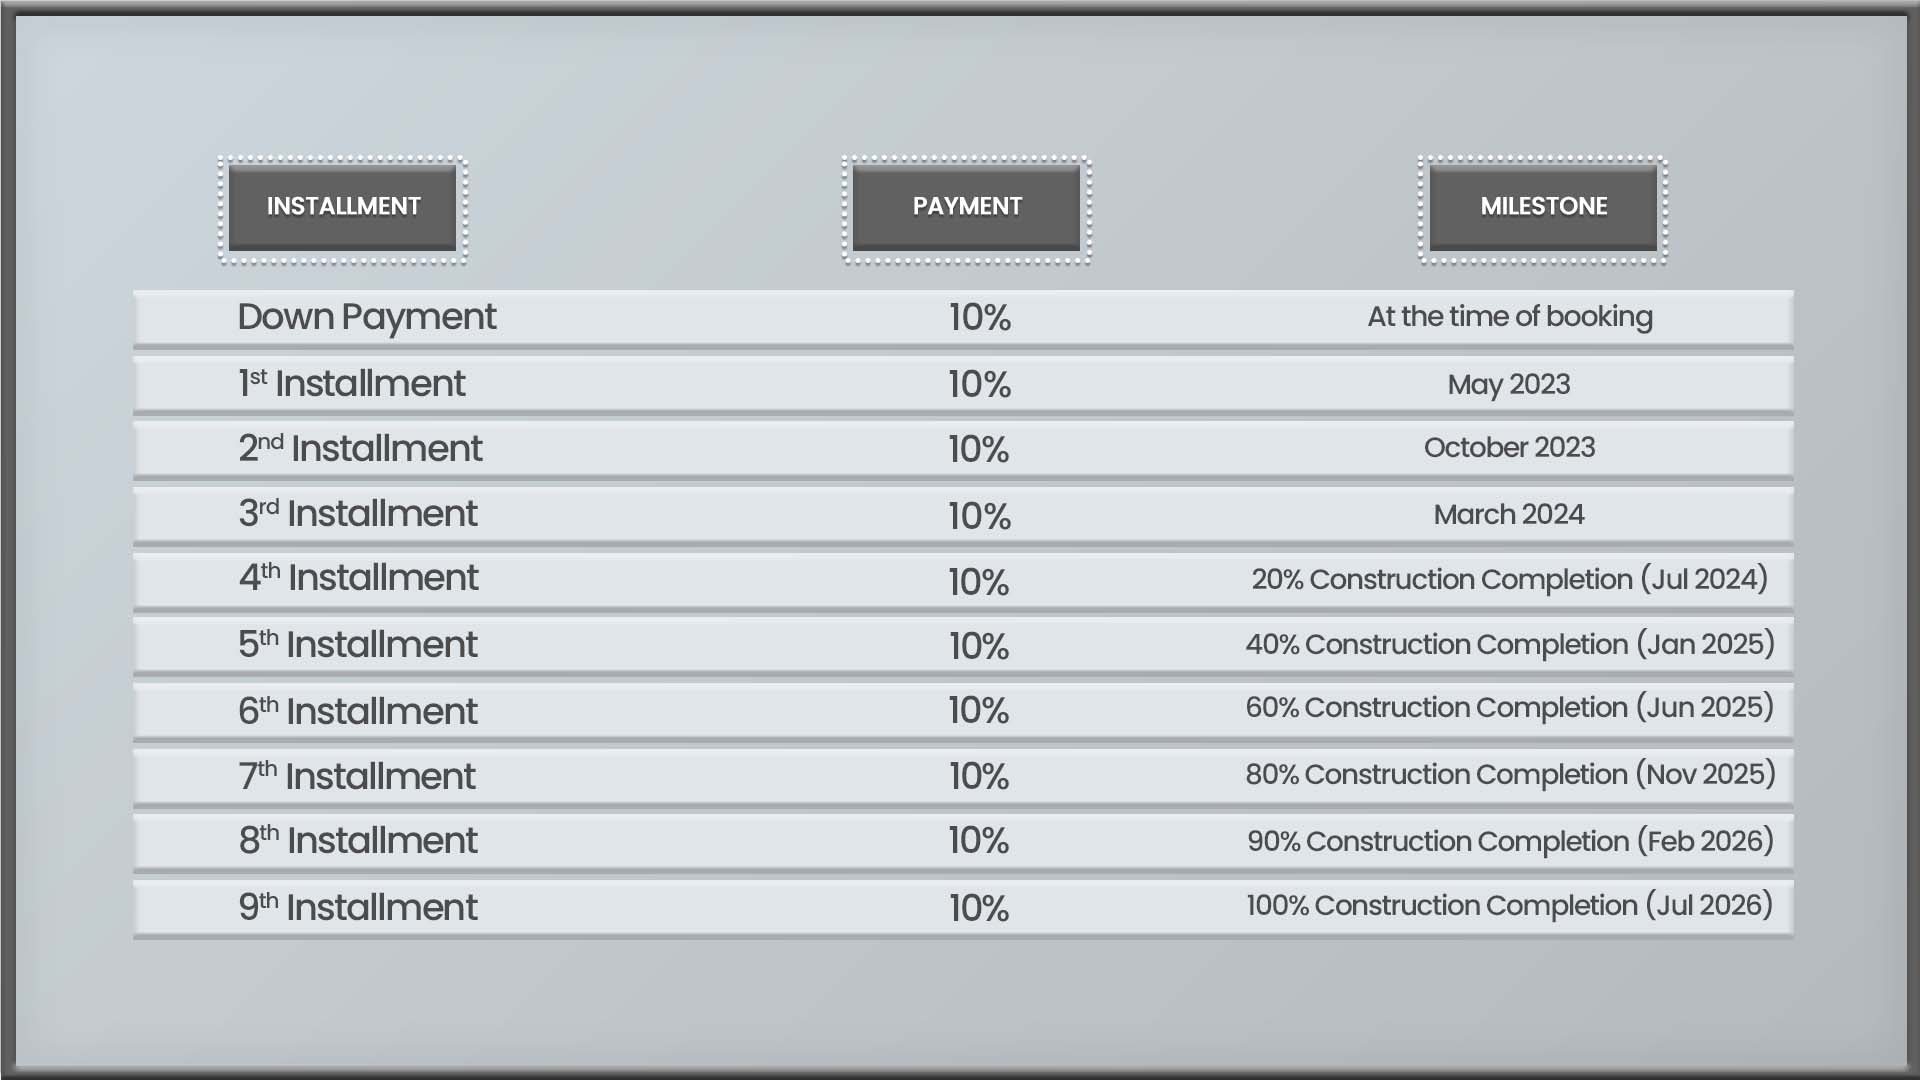The image size is (1920, 1080).
Task: Click the 100% Construction Completion milestone
Action: click(1510, 906)
